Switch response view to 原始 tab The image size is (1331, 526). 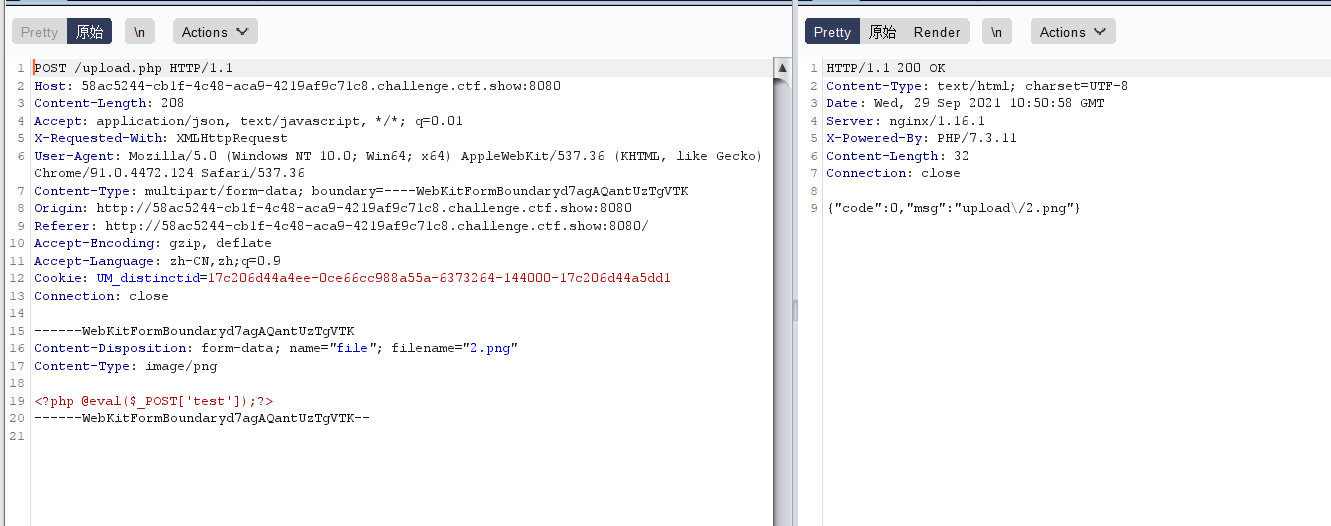point(882,32)
